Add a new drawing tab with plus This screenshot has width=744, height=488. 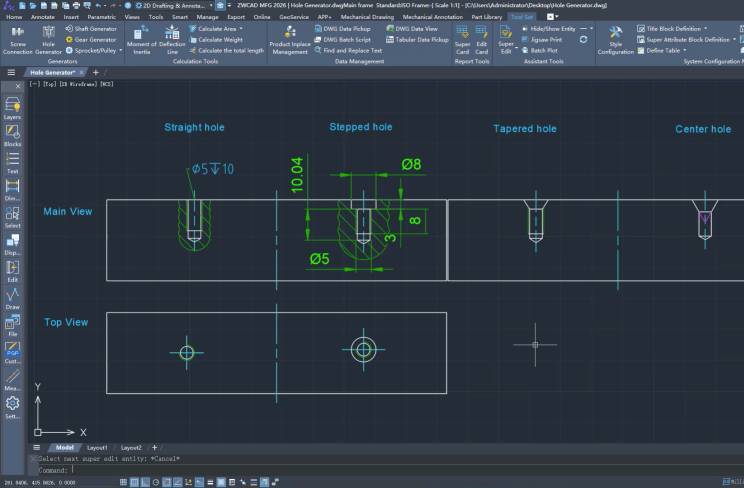click(x=96, y=73)
